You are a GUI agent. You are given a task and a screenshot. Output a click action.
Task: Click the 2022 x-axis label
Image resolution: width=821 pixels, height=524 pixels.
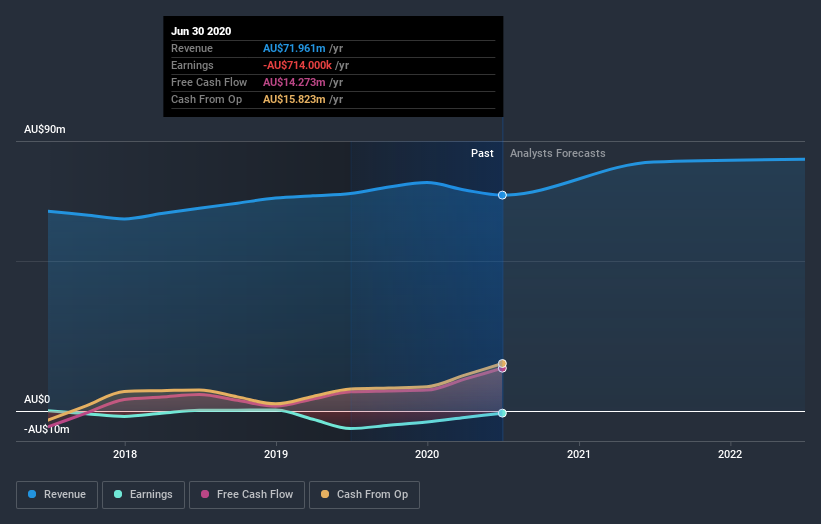pos(730,454)
